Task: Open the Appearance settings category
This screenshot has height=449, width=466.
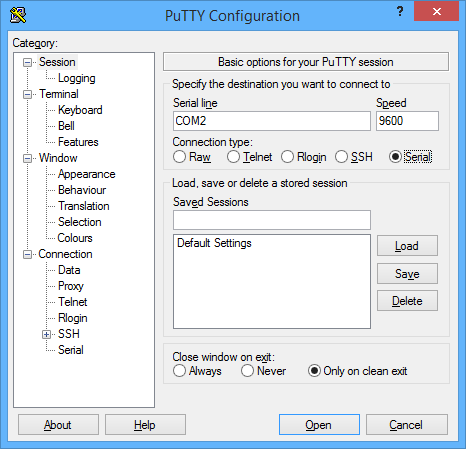Action: pyautogui.click(x=87, y=174)
